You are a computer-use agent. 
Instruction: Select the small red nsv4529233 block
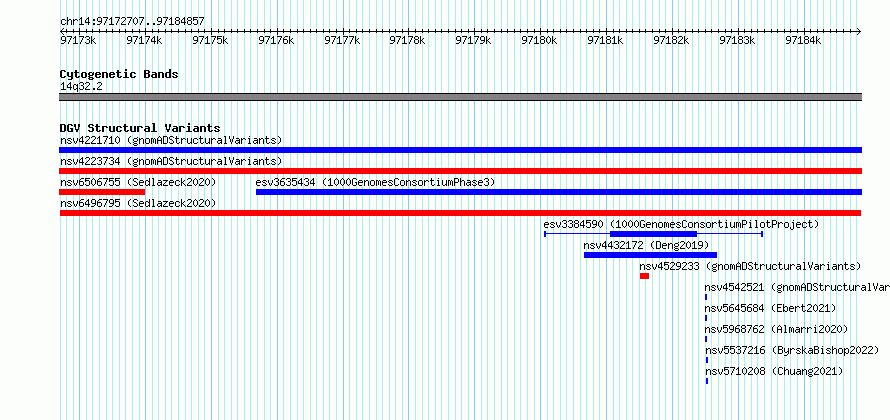point(644,276)
